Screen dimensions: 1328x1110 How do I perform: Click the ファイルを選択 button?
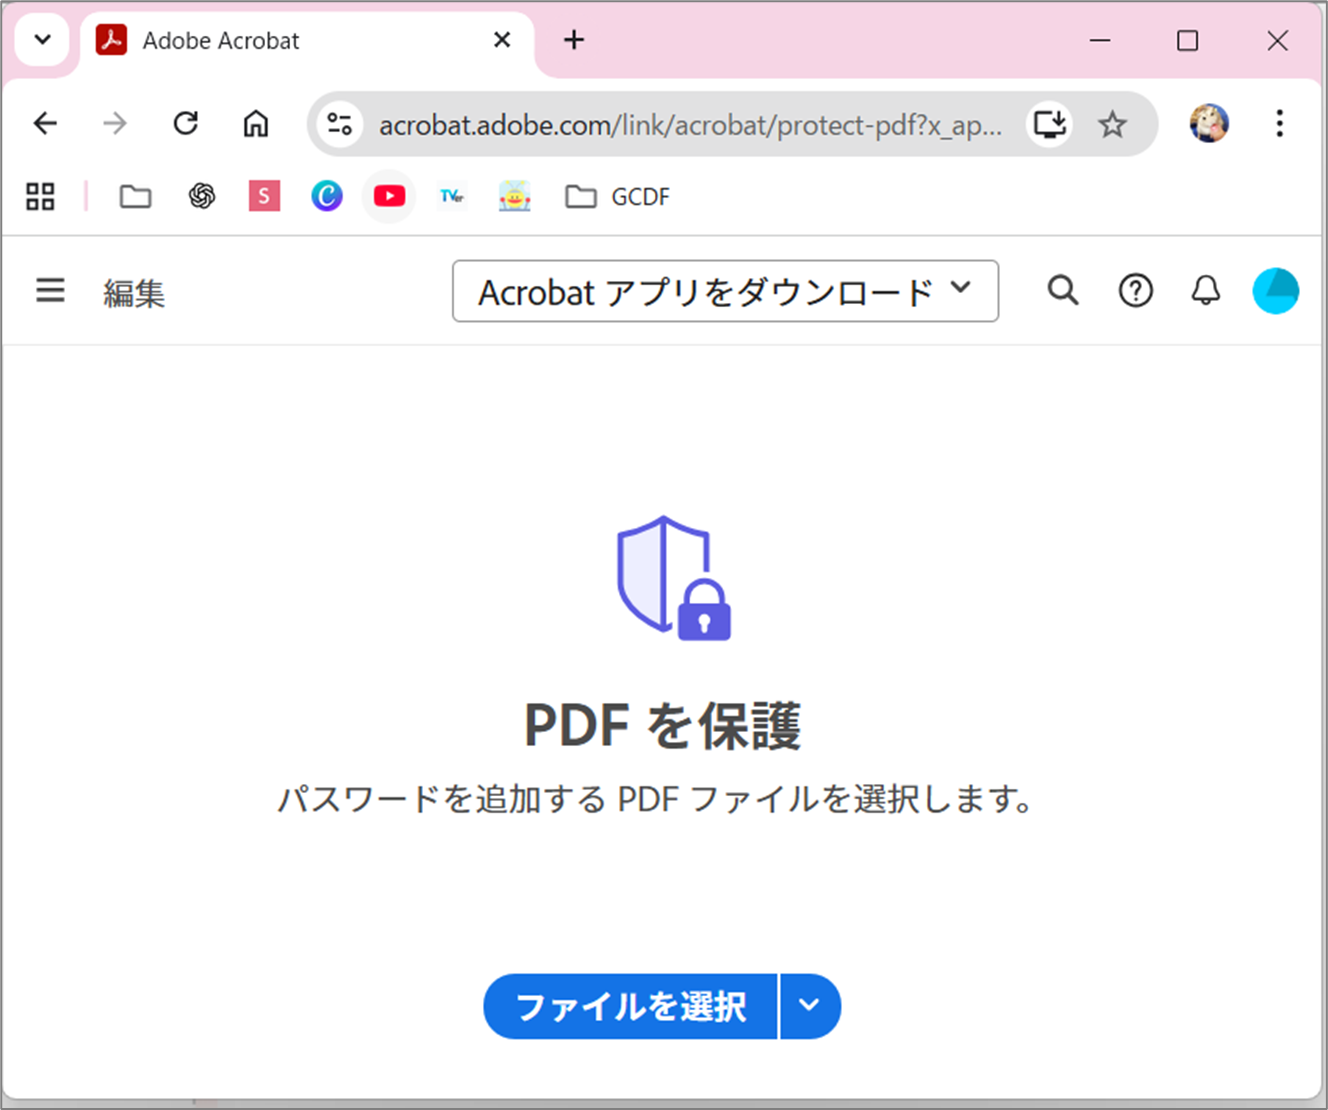630,1005
